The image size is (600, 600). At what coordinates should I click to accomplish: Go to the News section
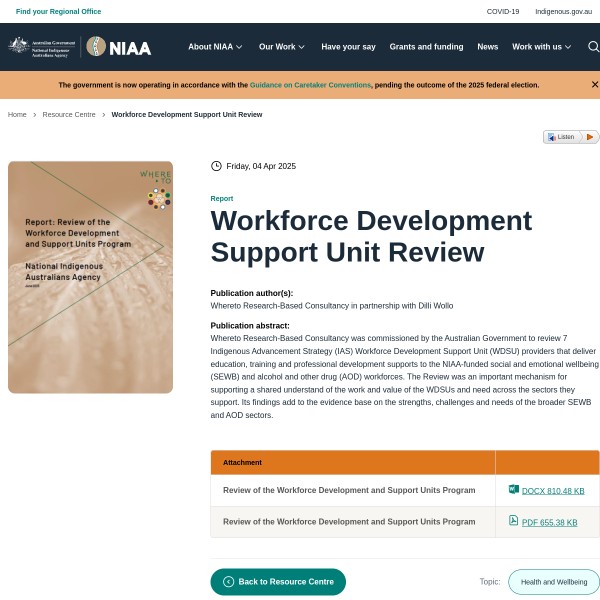pyautogui.click(x=487, y=47)
